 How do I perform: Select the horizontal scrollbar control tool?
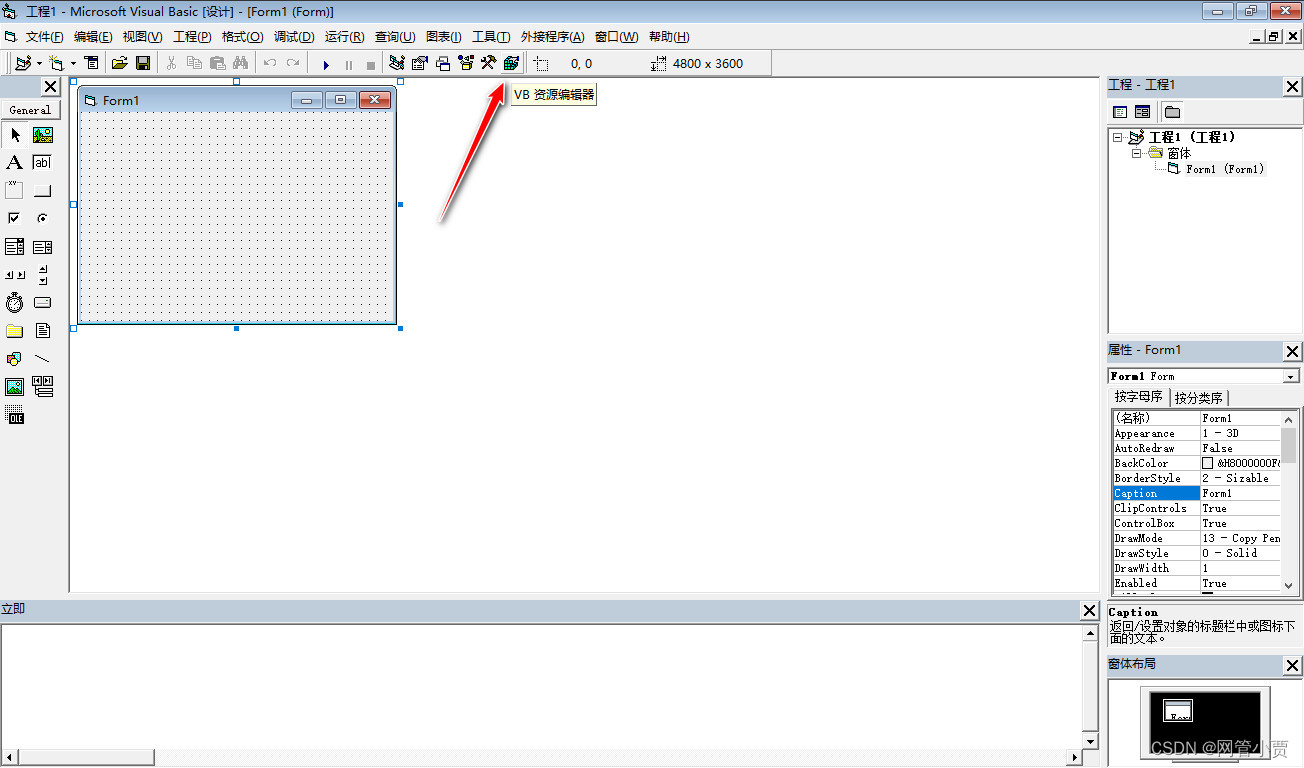click(x=15, y=275)
